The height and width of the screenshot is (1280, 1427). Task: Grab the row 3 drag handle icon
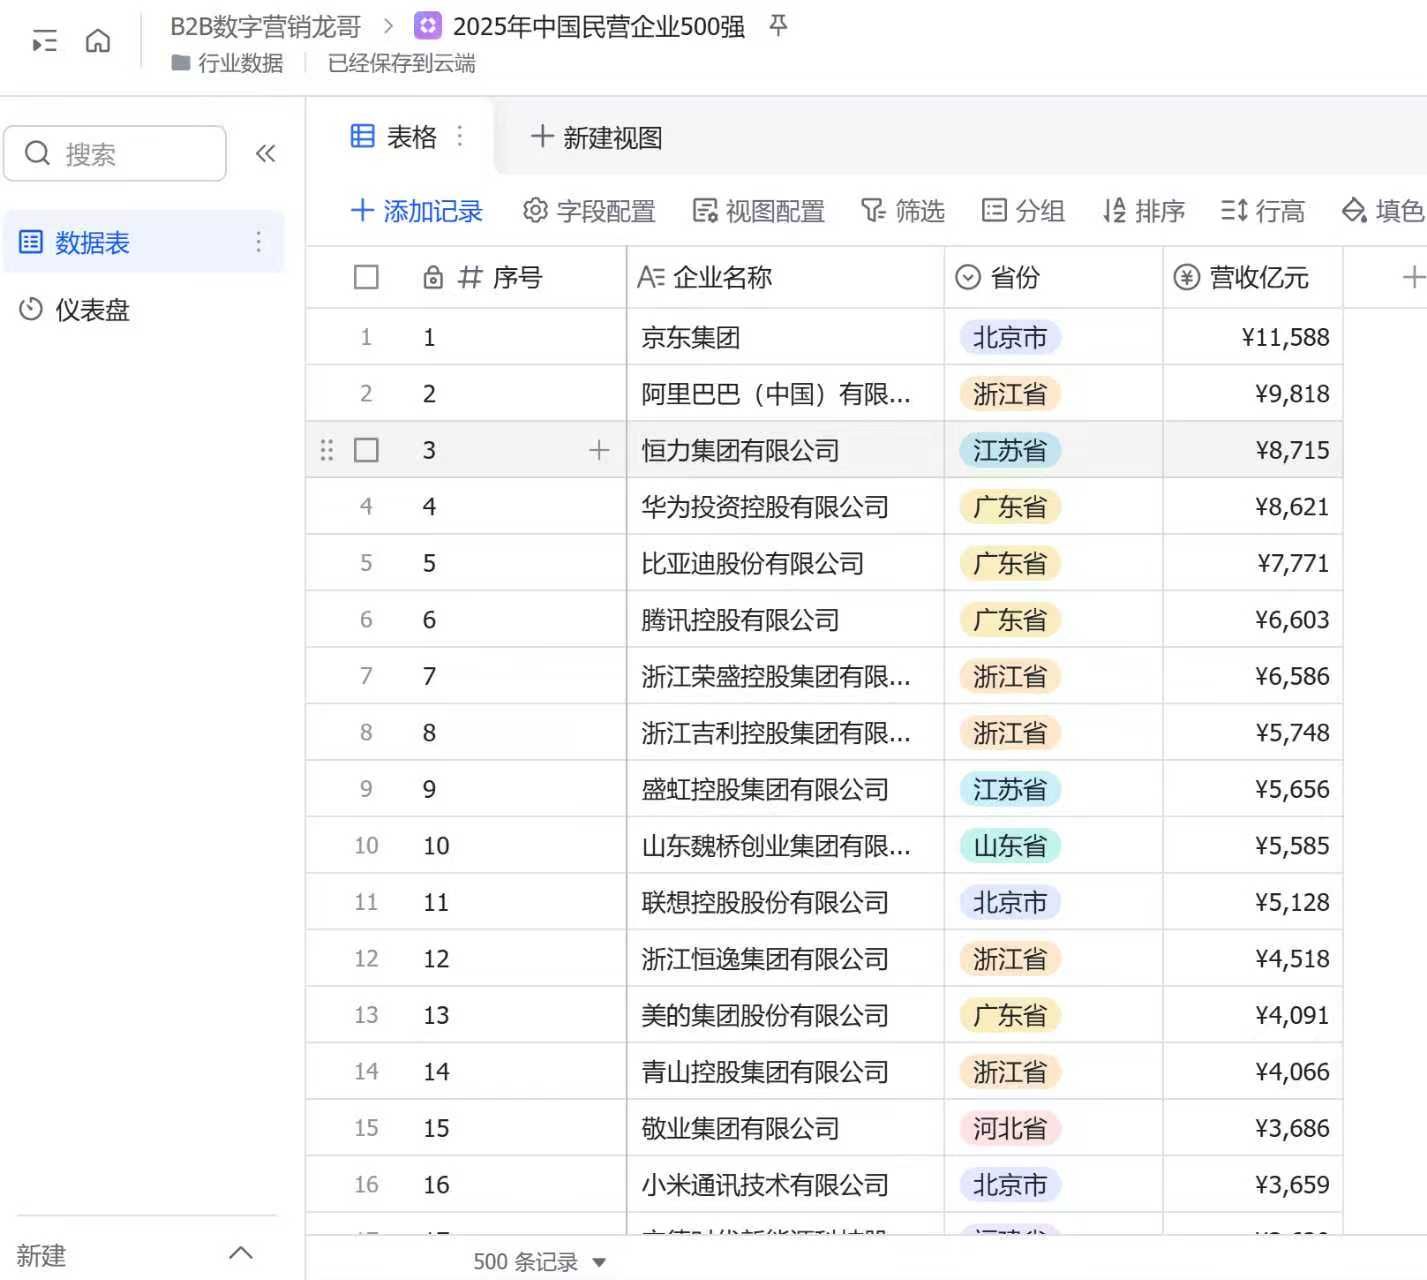click(x=327, y=450)
